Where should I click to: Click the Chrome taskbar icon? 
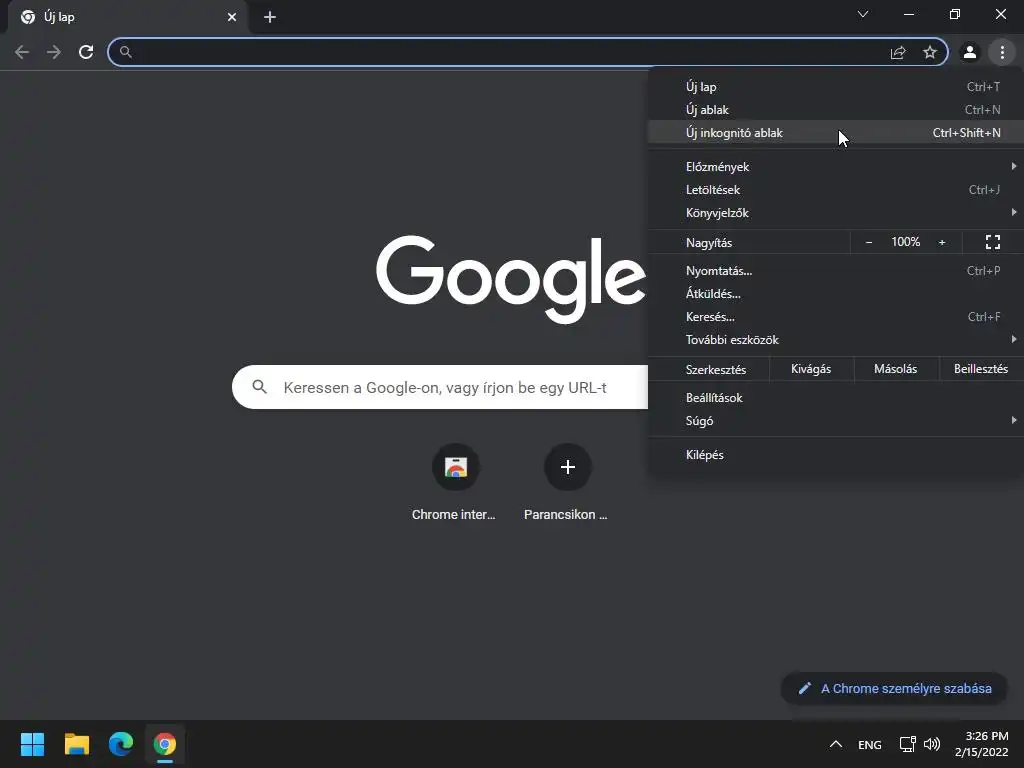pyautogui.click(x=165, y=744)
